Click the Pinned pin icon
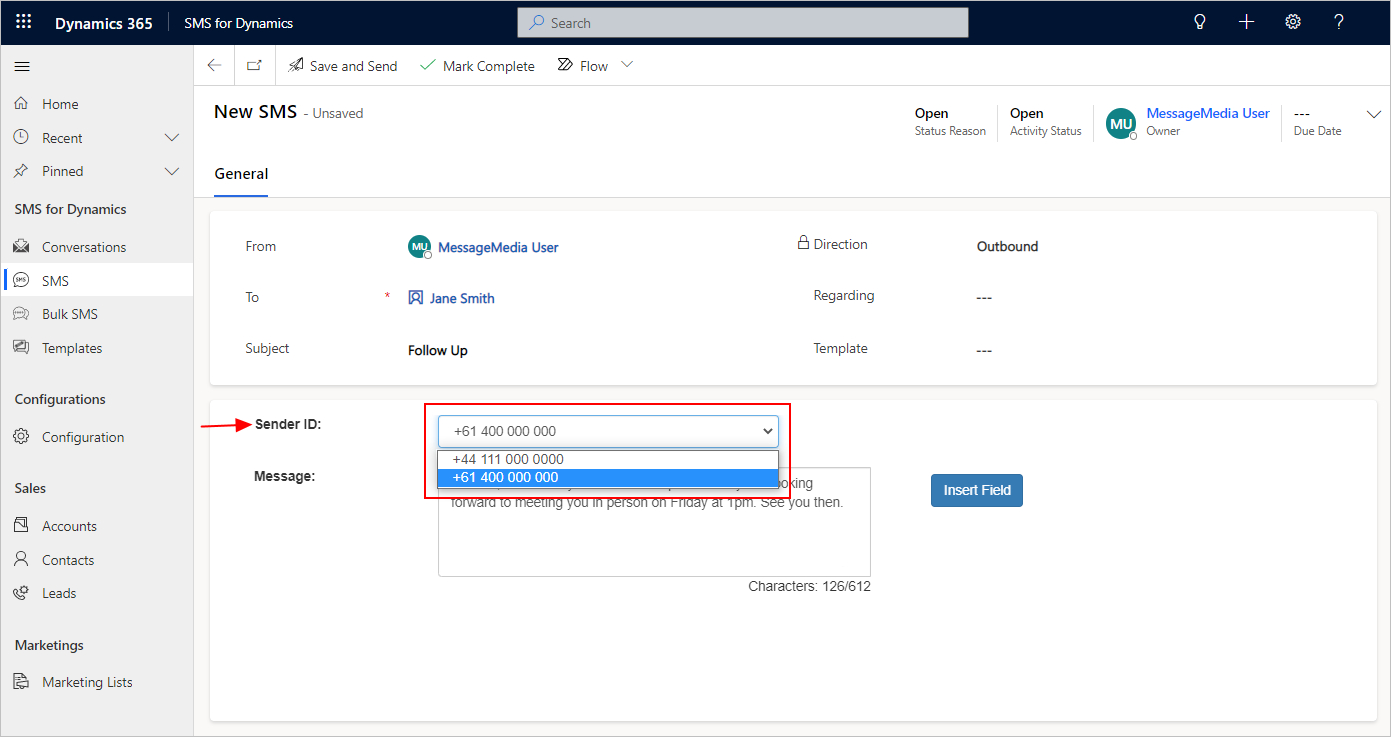The image size is (1391, 737). (21, 171)
